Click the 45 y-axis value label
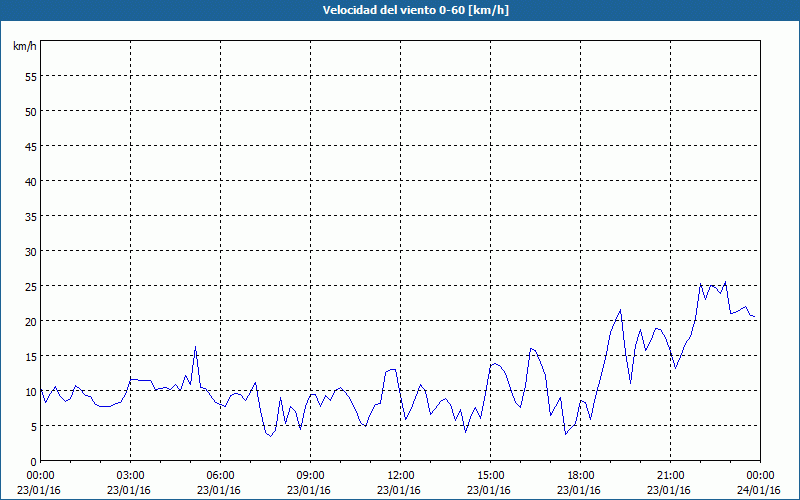The height and width of the screenshot is (500, 800). click(x=31, y=147)
